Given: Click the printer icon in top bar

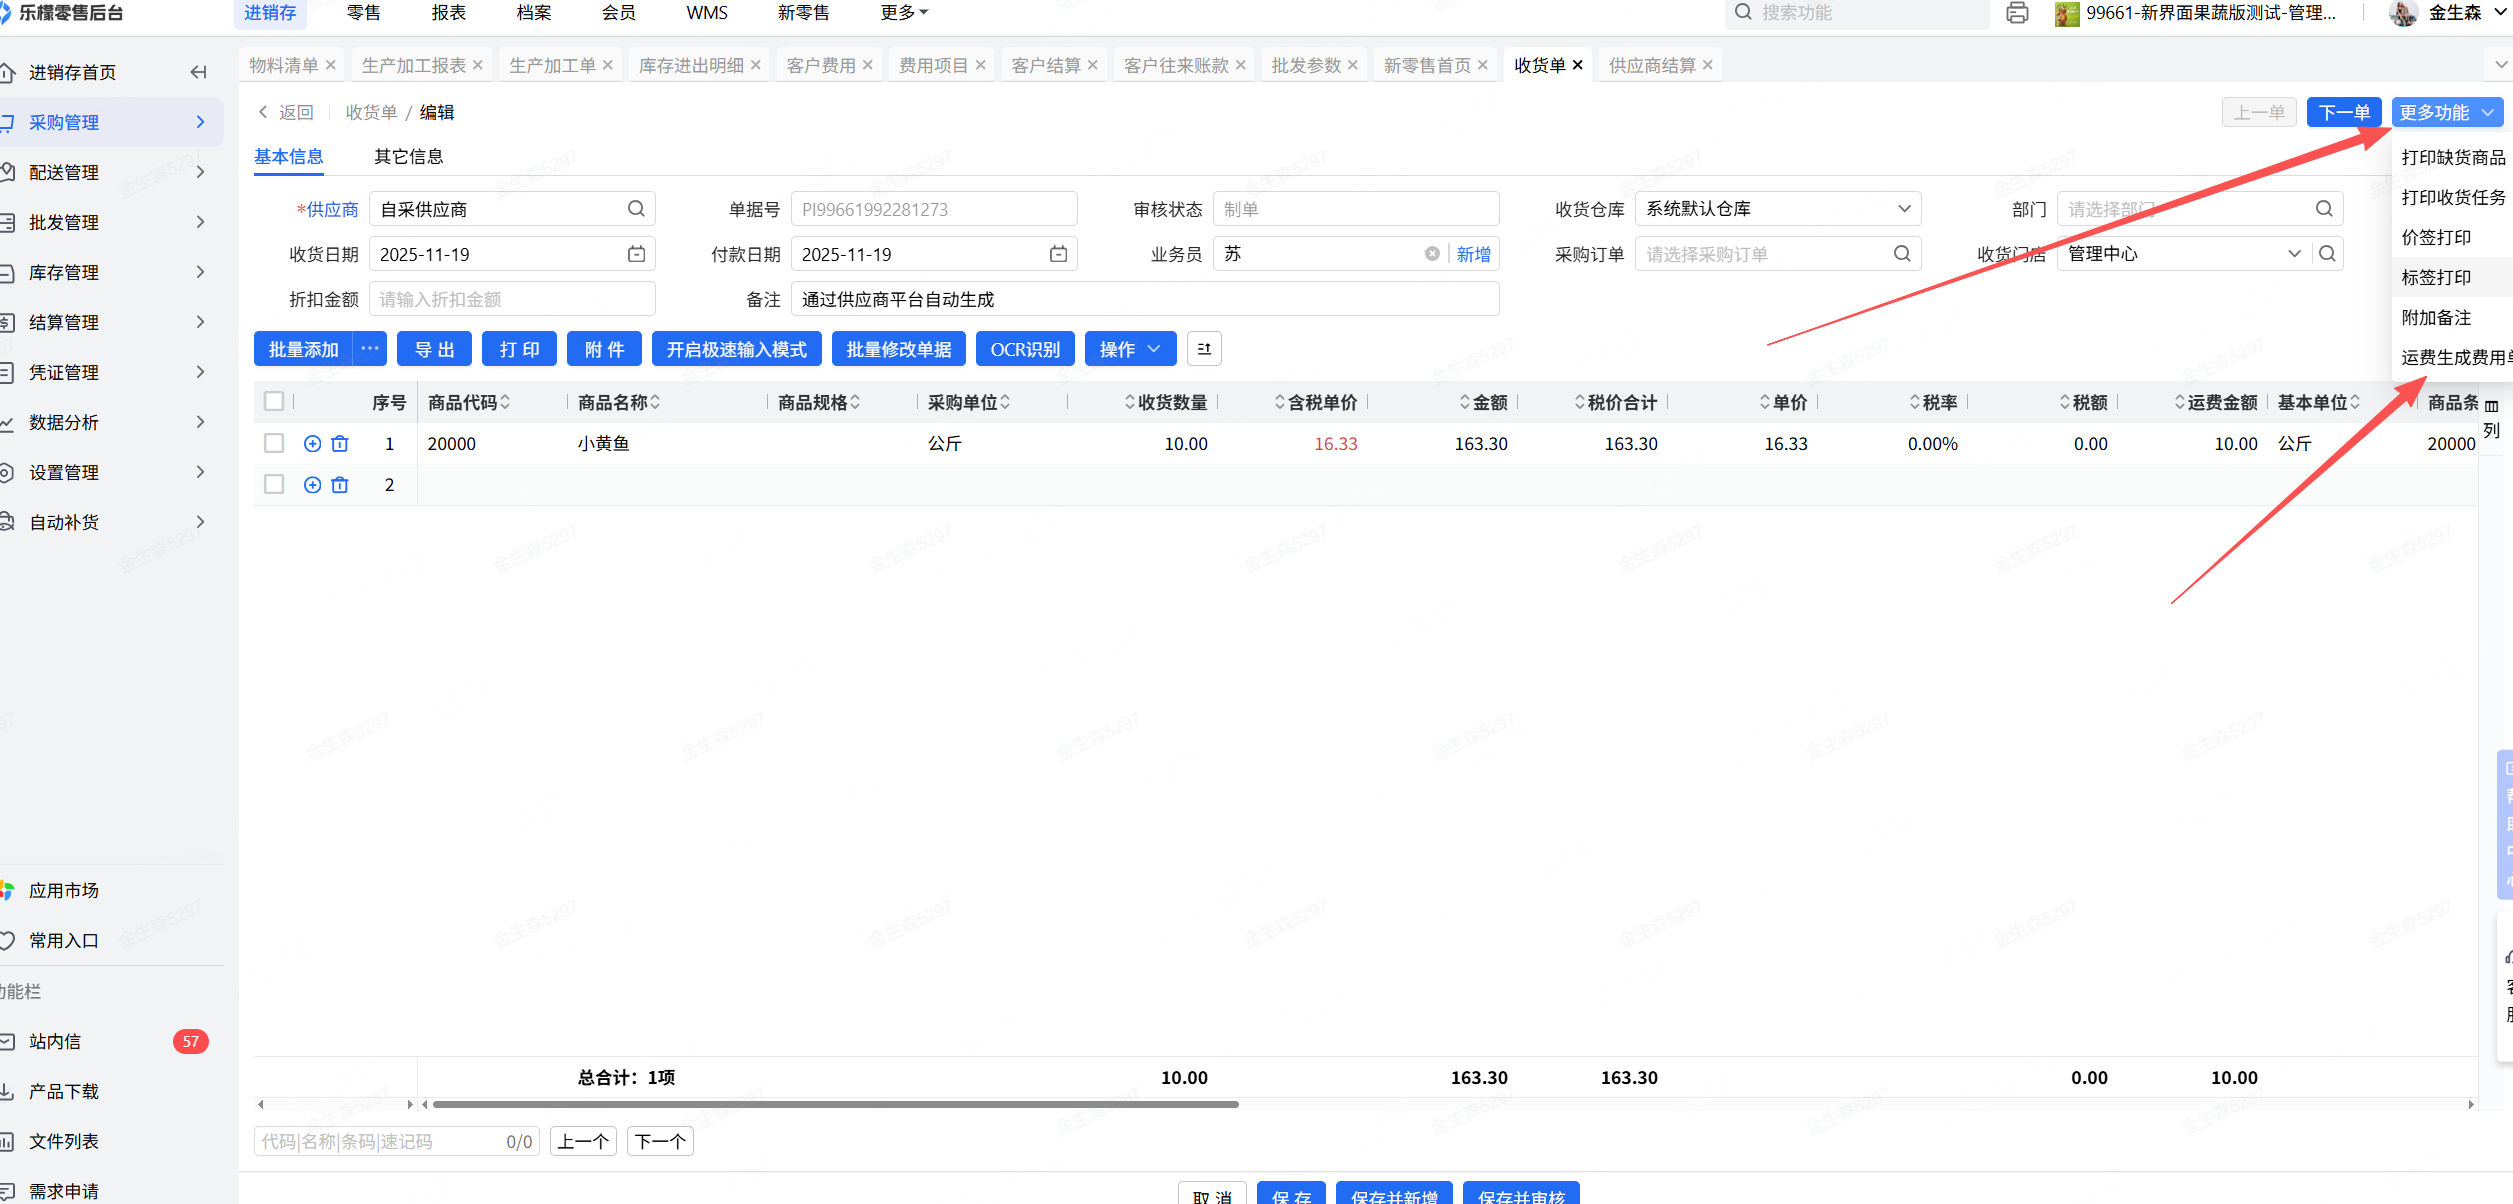Looking at the screenshot, I should 2017,13.
